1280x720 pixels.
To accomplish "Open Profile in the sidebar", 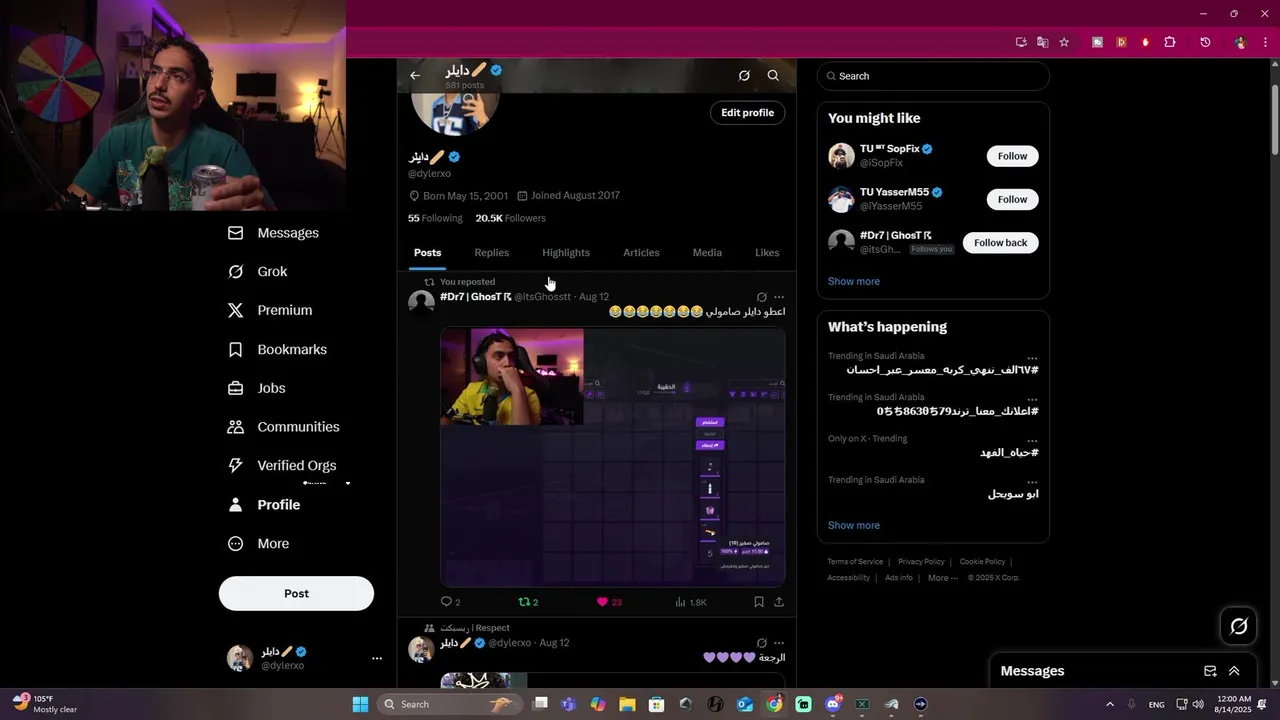I will tap(263, 505).
